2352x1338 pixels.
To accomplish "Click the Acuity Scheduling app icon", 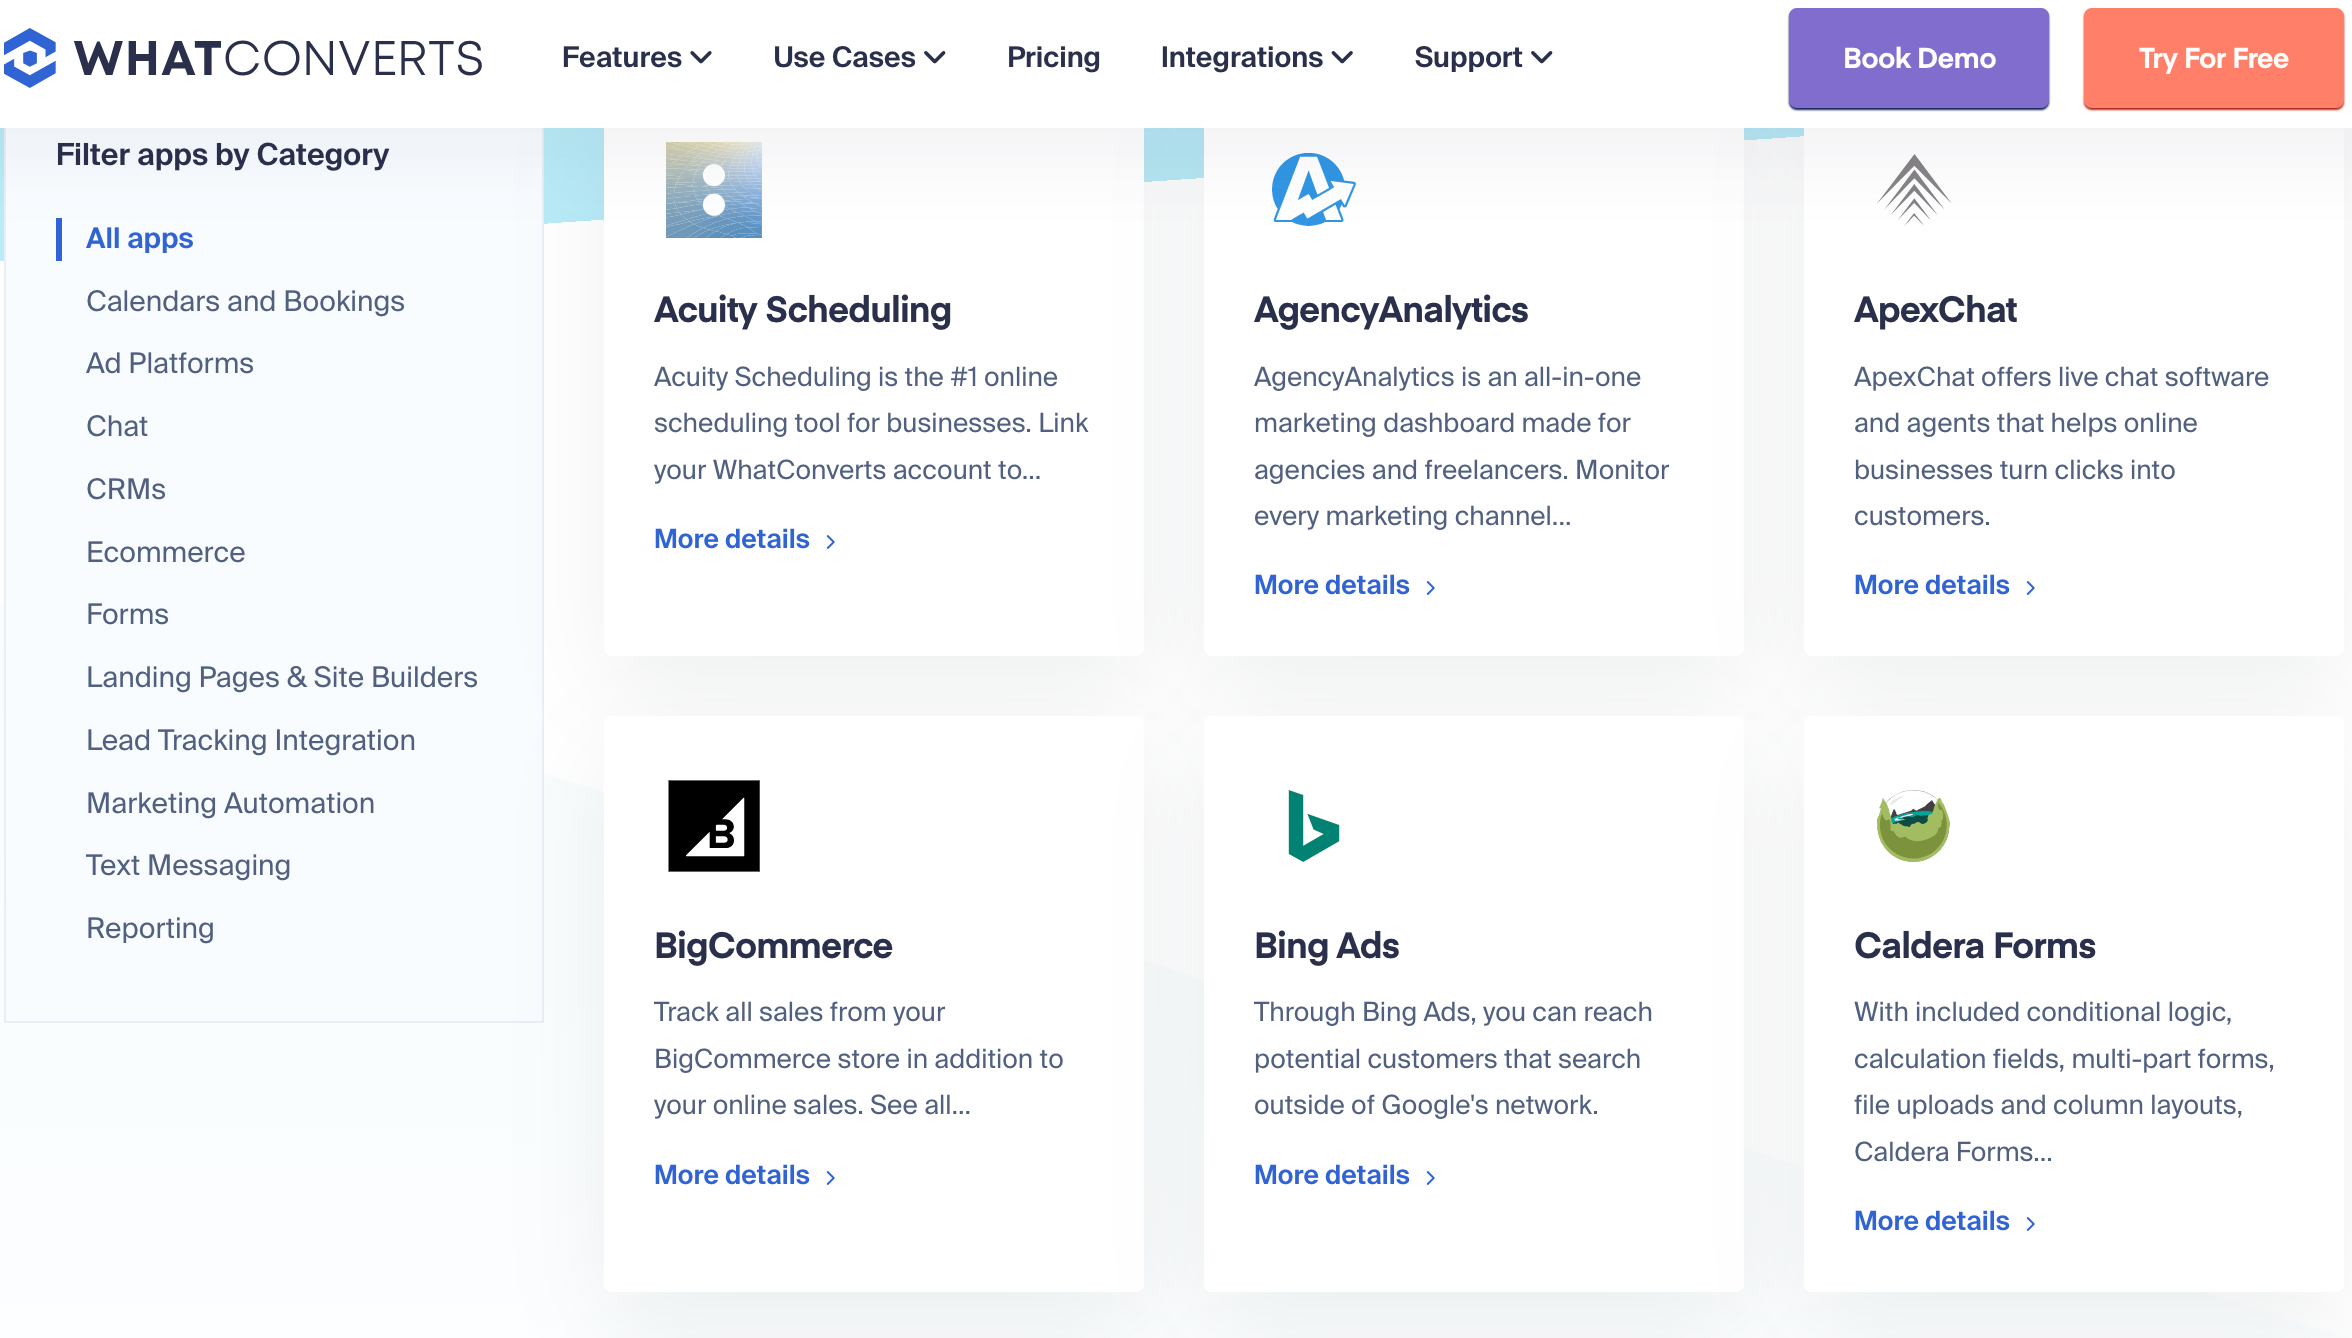I will point(712,191).
